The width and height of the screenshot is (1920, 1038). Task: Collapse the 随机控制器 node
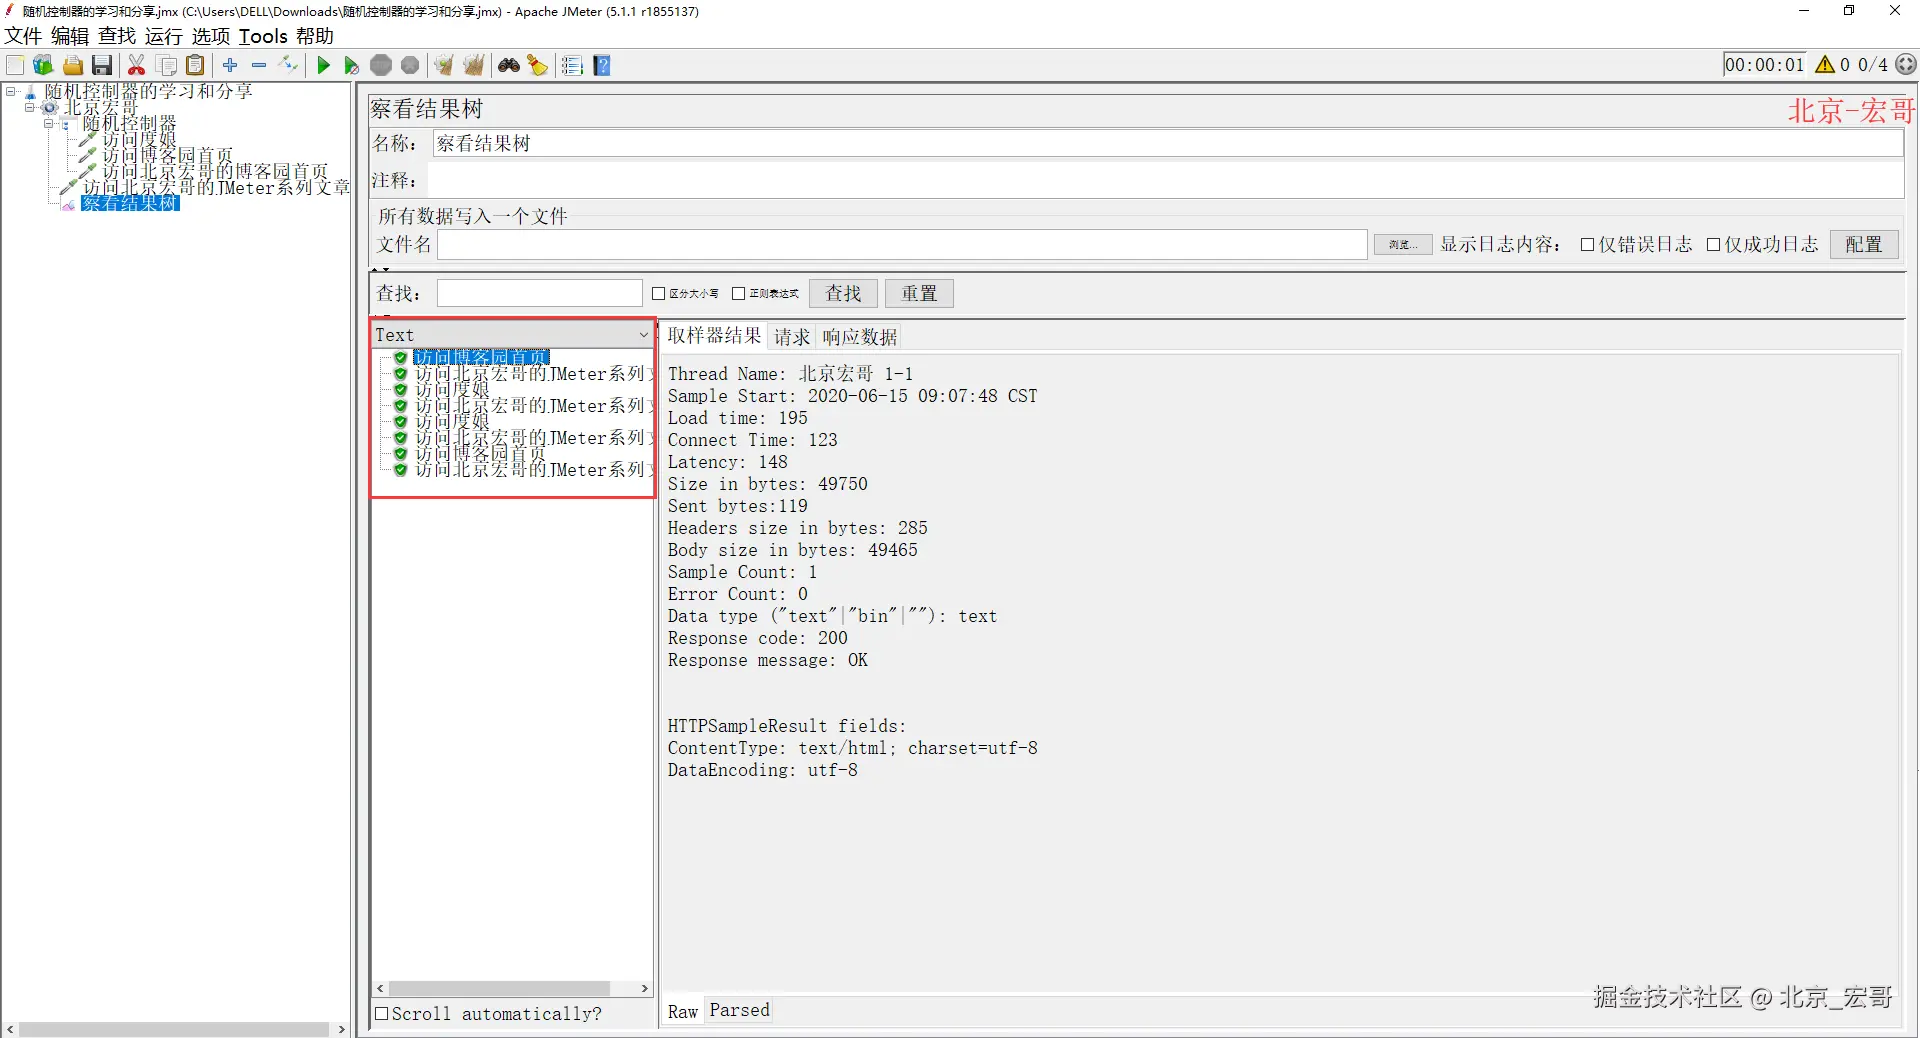pyautogui.click(x=49, y=123)
